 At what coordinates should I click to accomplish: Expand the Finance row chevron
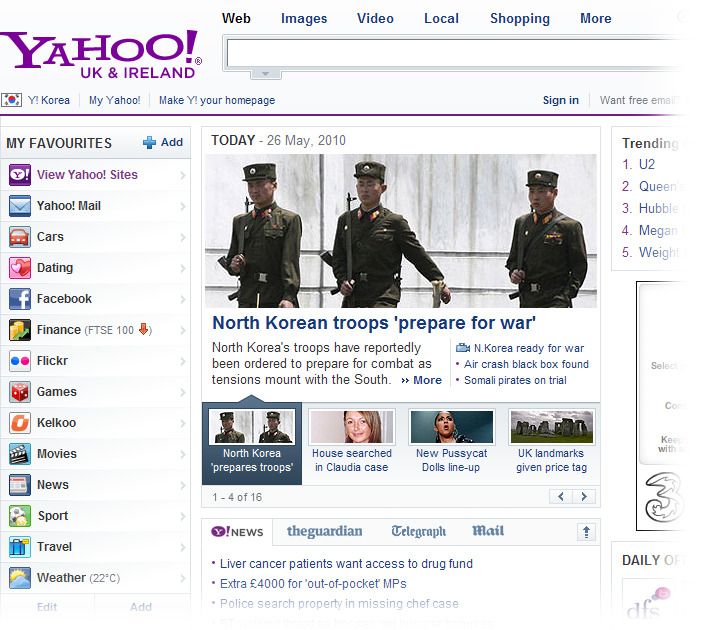point(183,331)
